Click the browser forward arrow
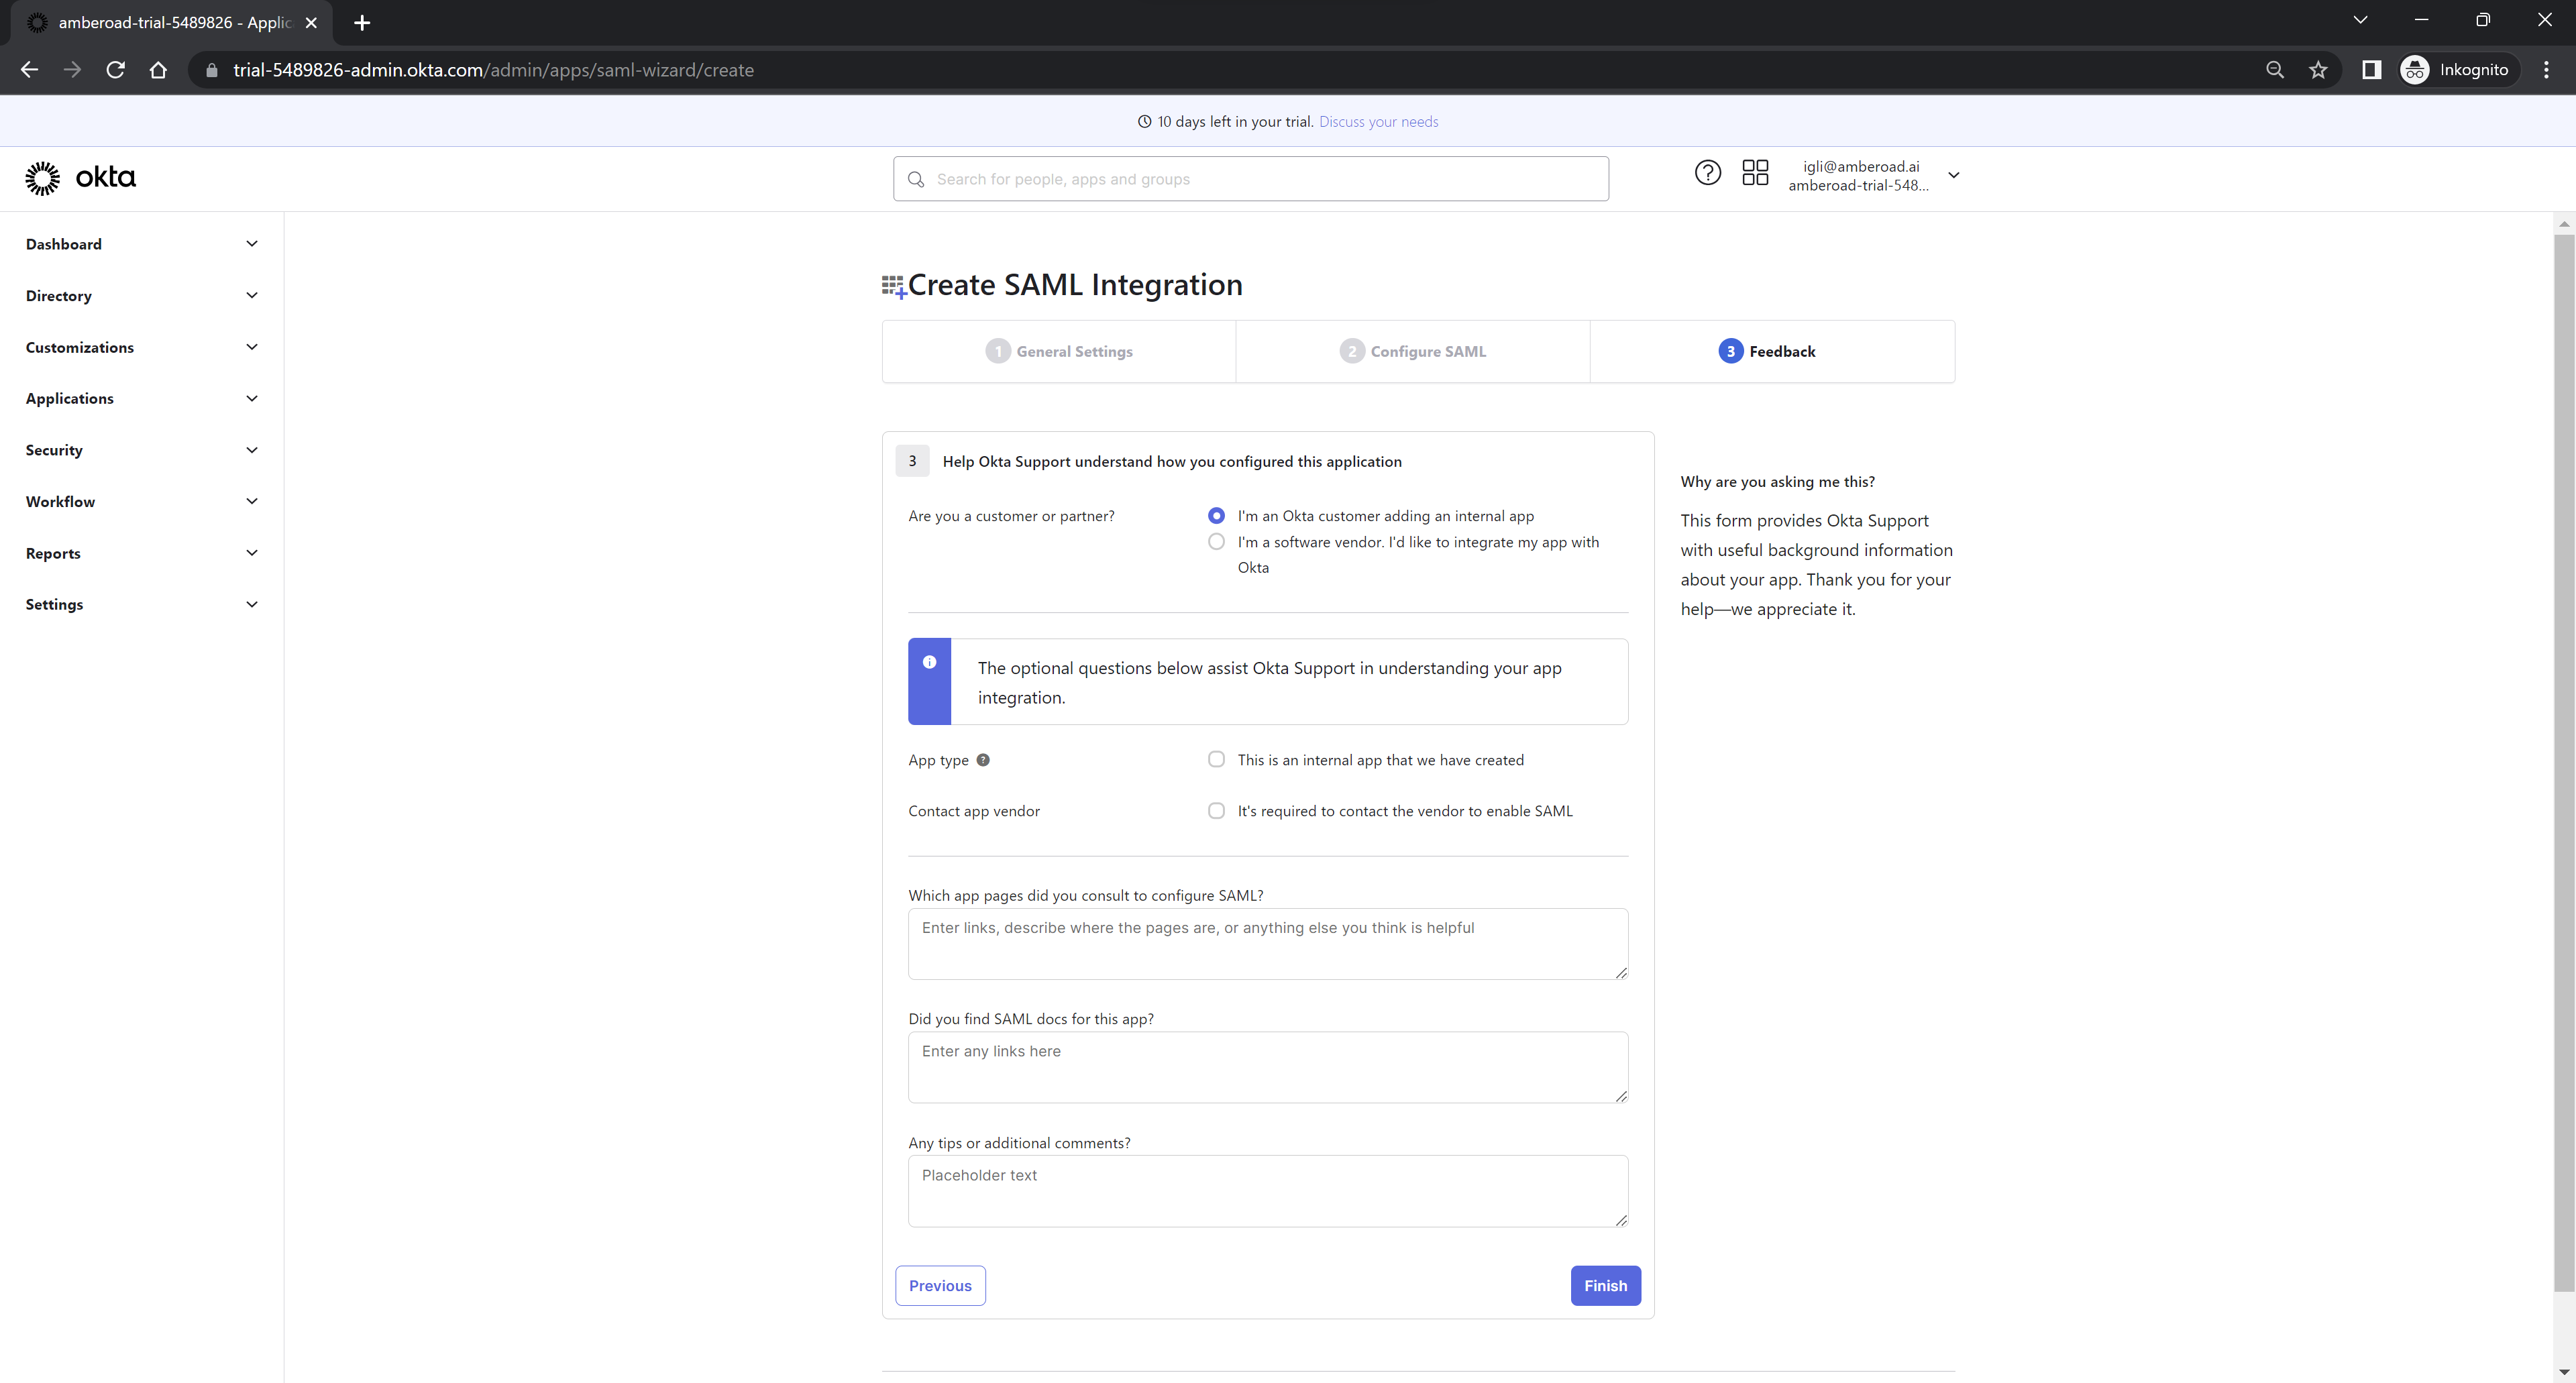Screen dimensions: 2576x1383 click(x=72, y=70)
